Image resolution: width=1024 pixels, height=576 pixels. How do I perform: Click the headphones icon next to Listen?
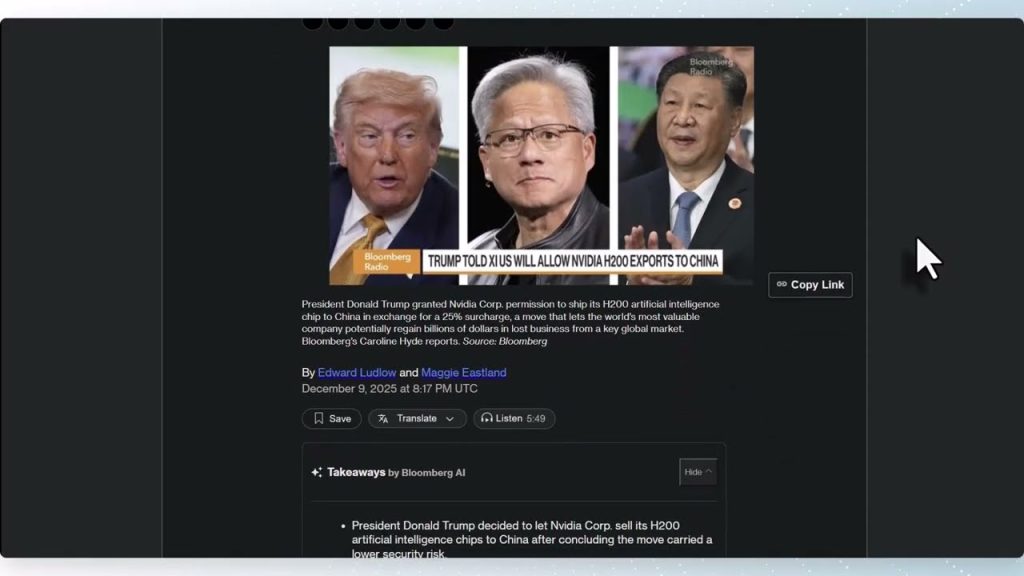pos(486,419)
